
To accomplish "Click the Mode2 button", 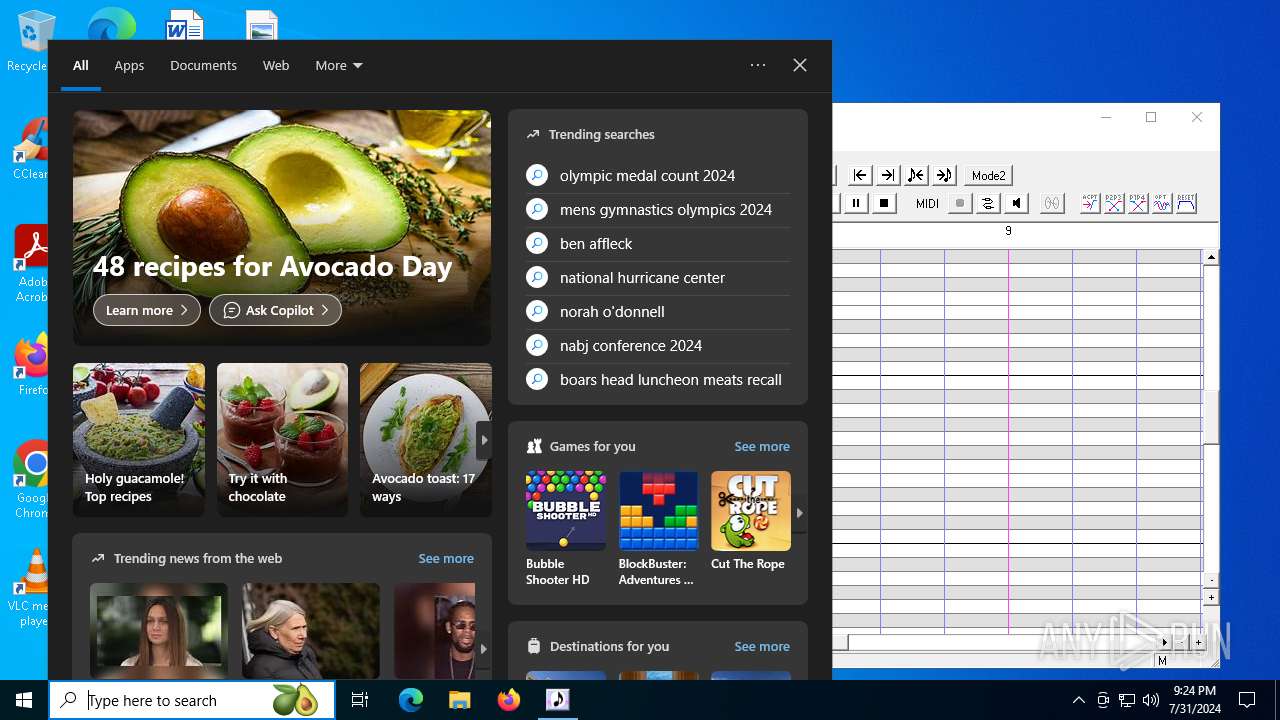I will pos(988,175).
